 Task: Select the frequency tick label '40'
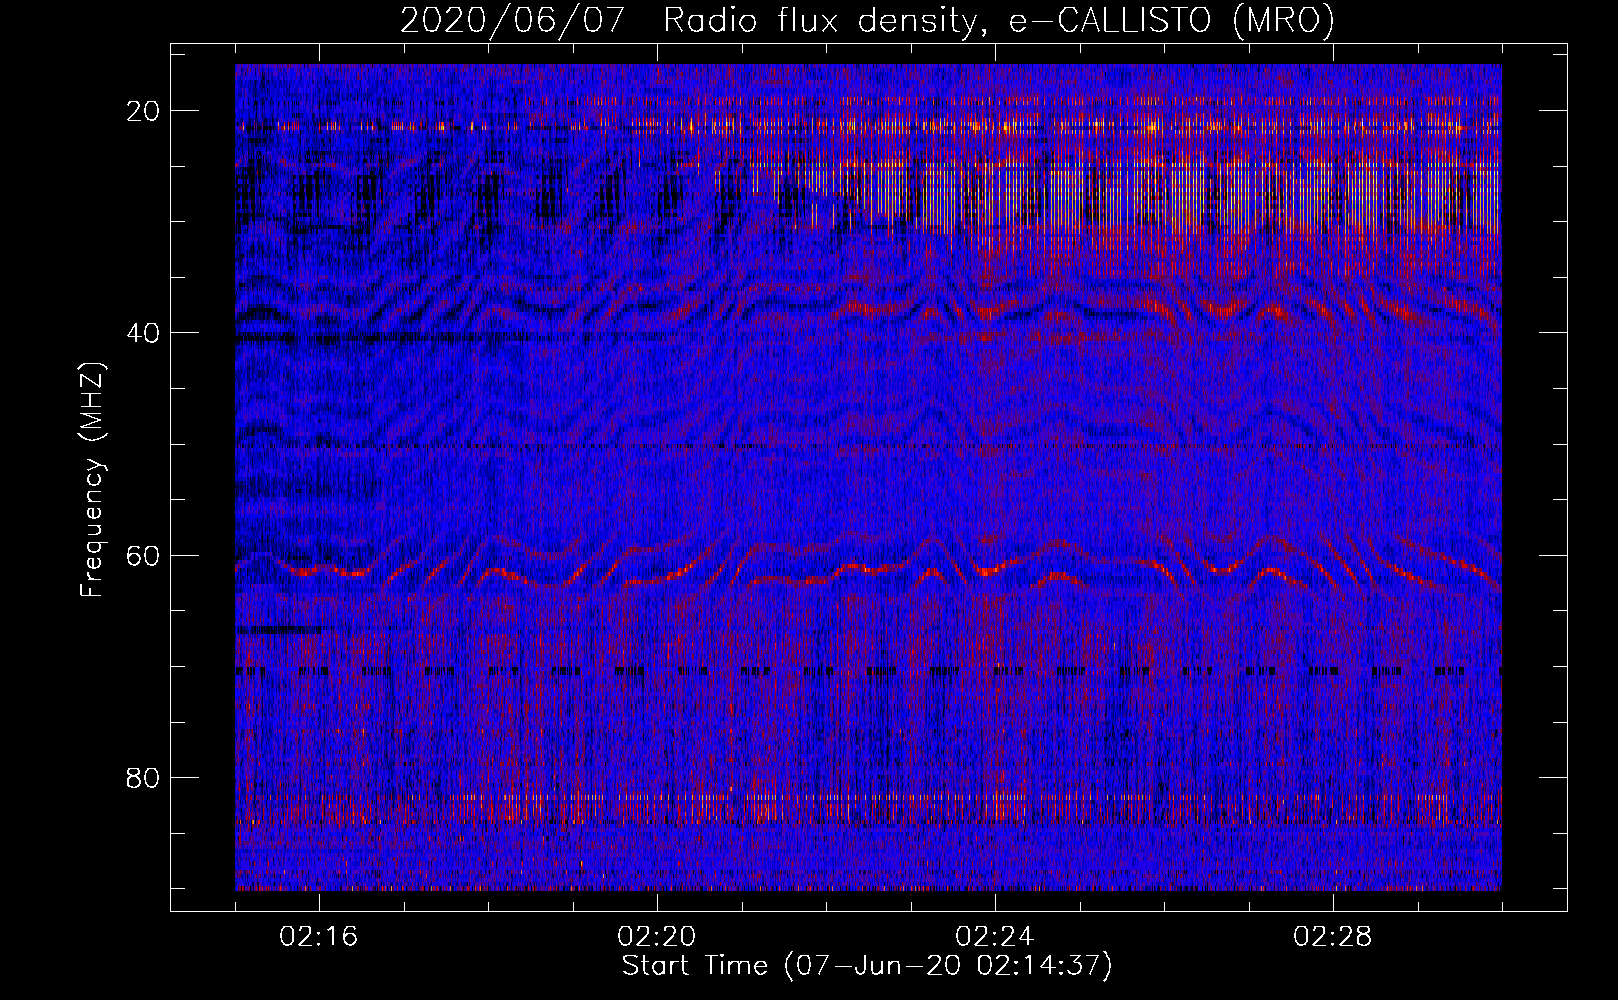[x=143, y=333]
